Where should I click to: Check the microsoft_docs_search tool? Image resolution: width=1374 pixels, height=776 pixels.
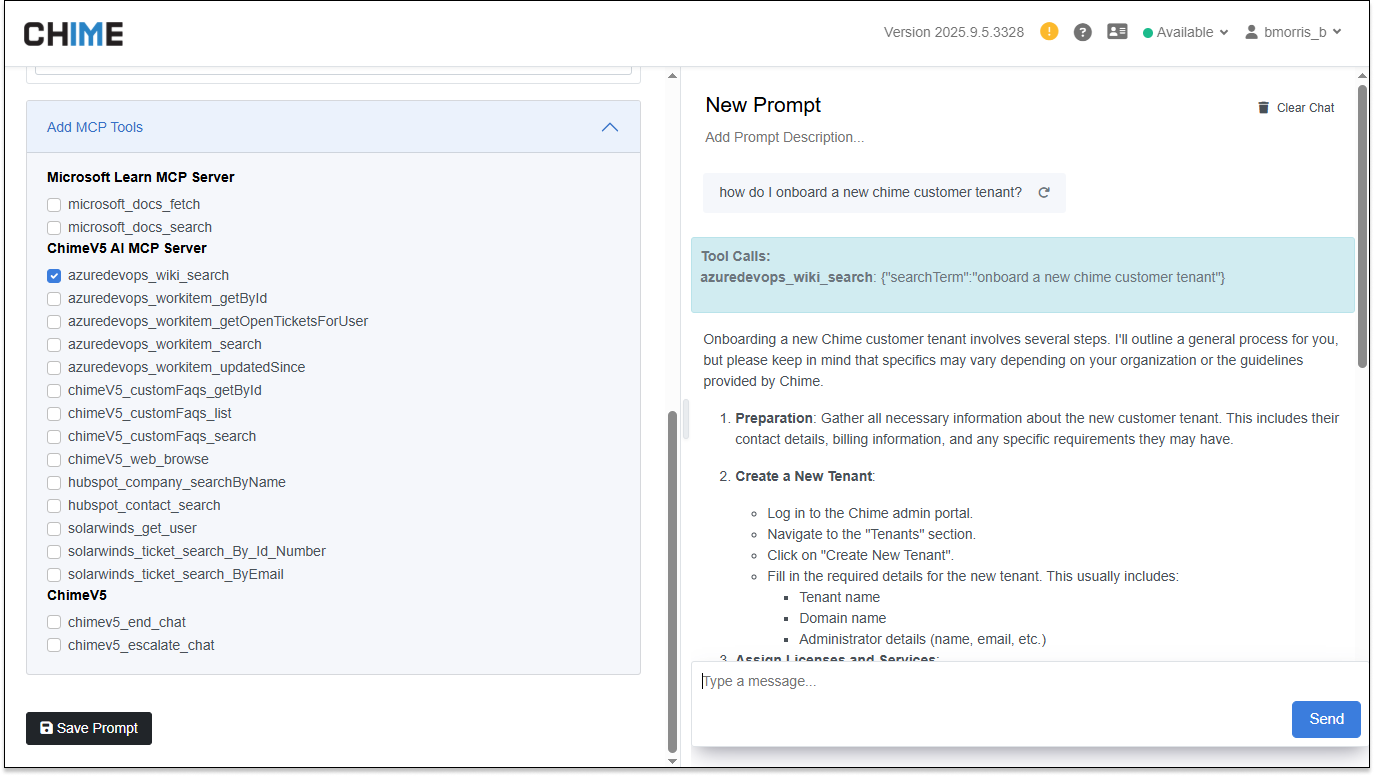(x=54, y=227)
